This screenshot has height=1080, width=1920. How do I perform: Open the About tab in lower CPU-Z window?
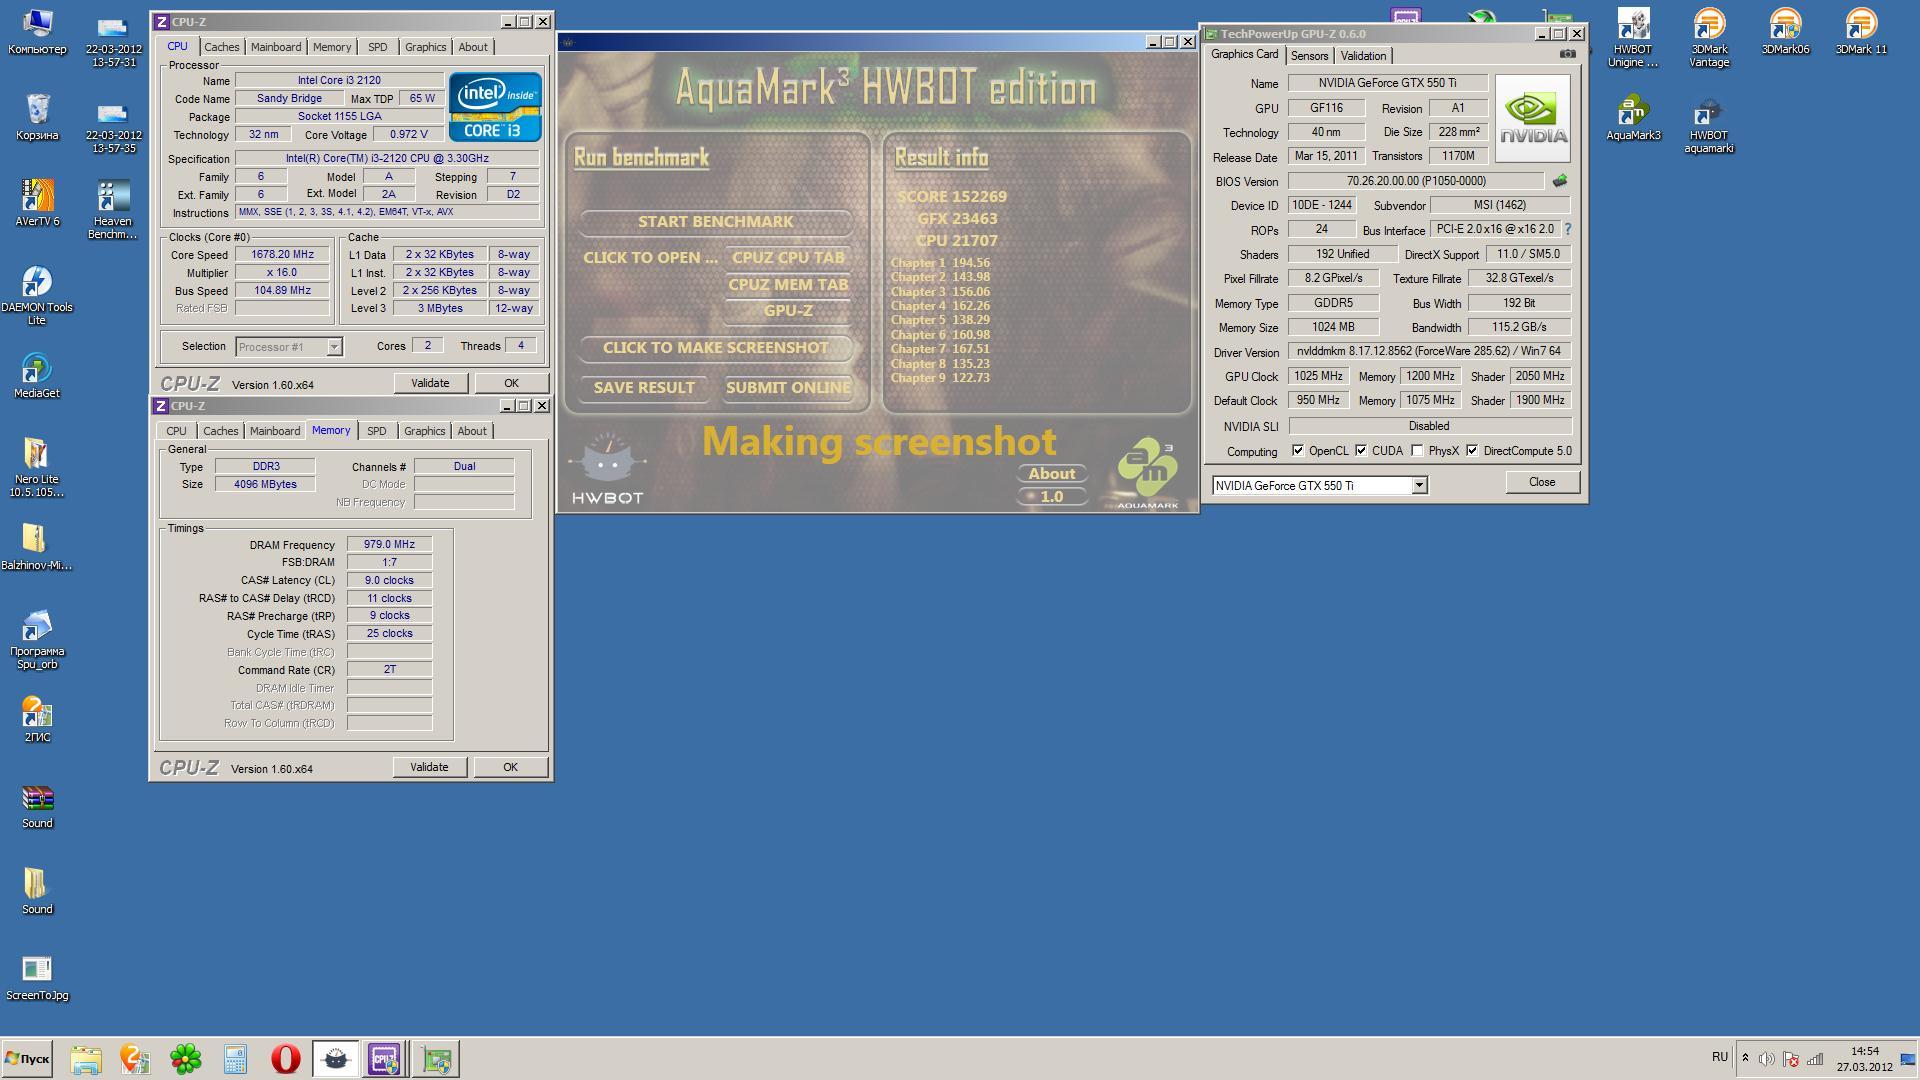472,431
